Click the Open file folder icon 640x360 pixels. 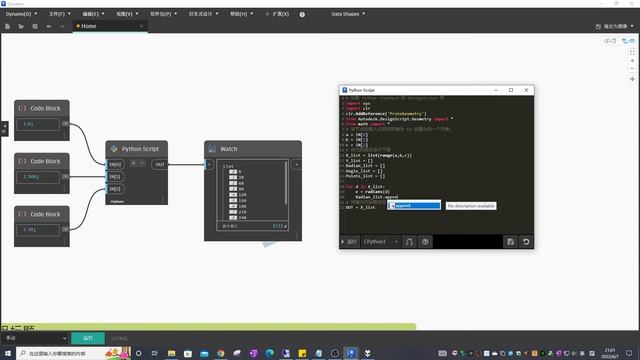(21, 26)
